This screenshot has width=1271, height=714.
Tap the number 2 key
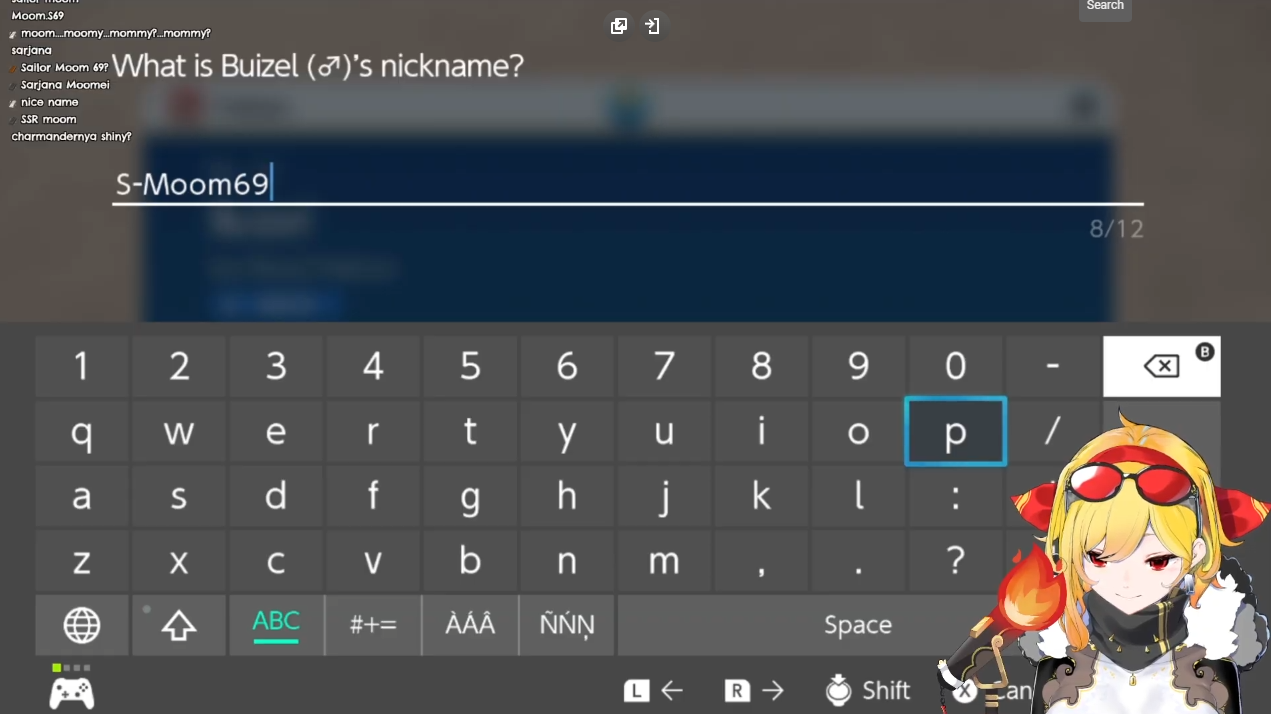click(179, 366)
